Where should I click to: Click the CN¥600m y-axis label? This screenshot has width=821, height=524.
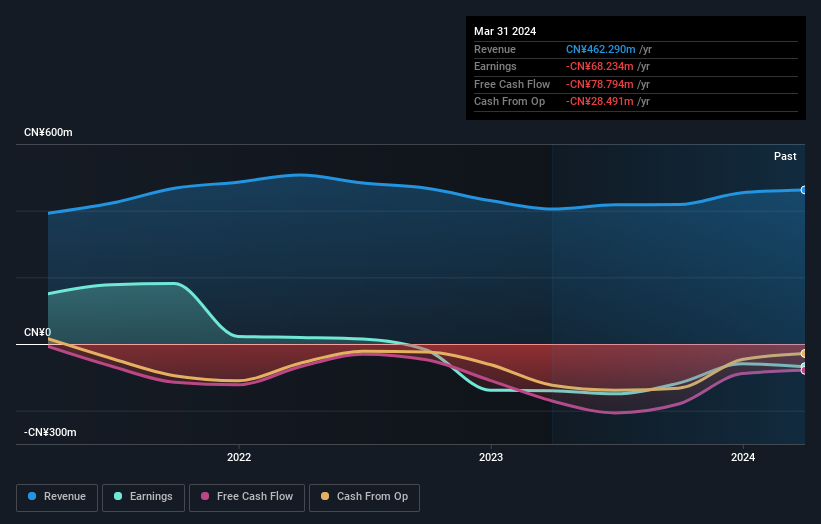48,132
